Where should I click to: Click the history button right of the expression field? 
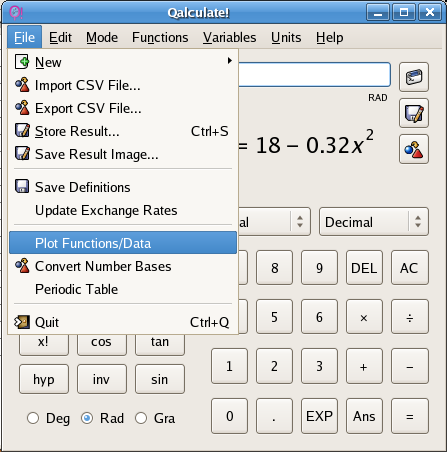(x=414, y=77)
